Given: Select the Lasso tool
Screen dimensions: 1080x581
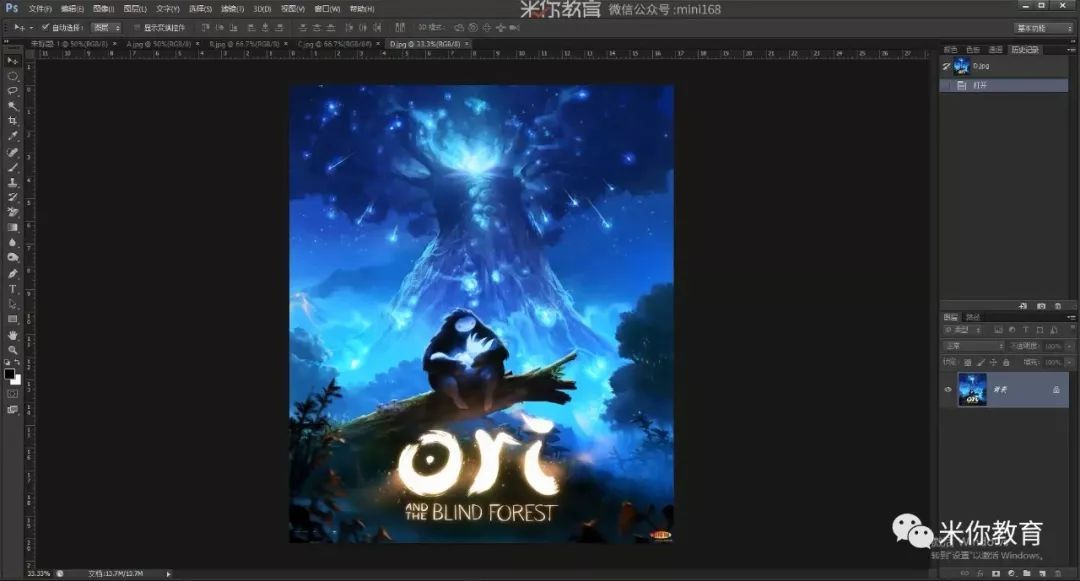Looking at the screenshot, I should point(12,91).
